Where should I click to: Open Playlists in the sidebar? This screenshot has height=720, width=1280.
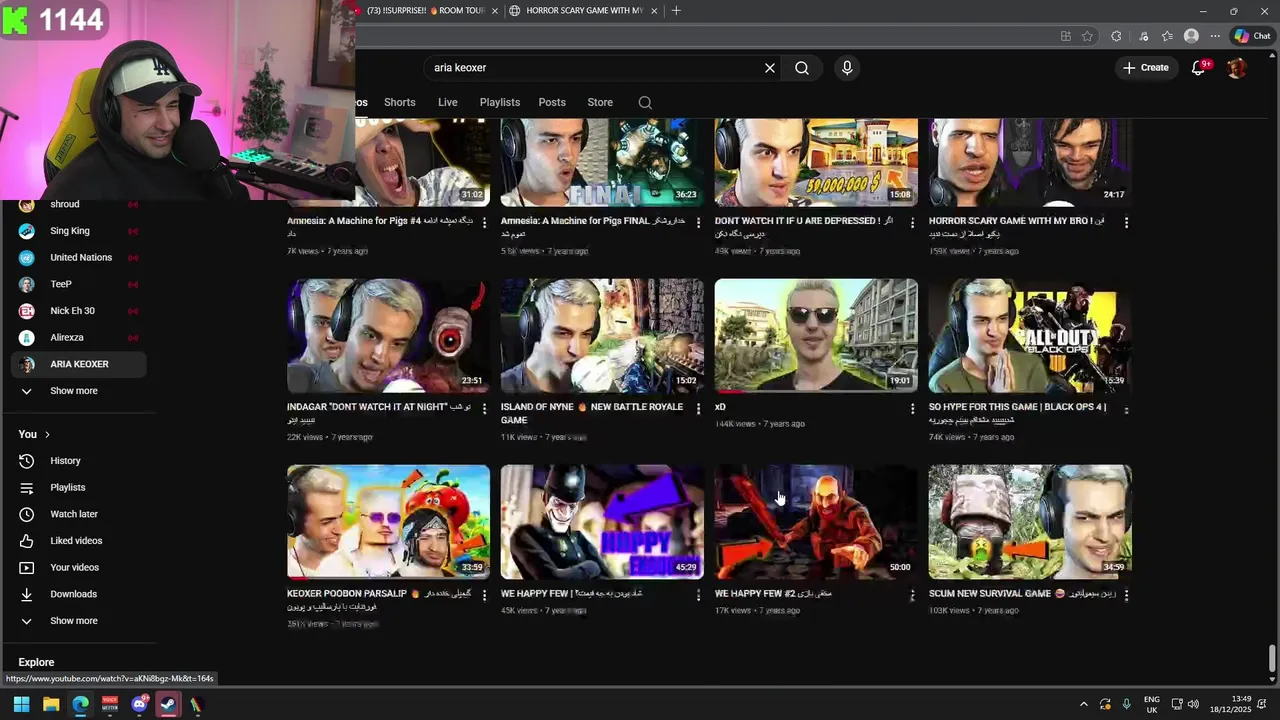click(79, 487)
